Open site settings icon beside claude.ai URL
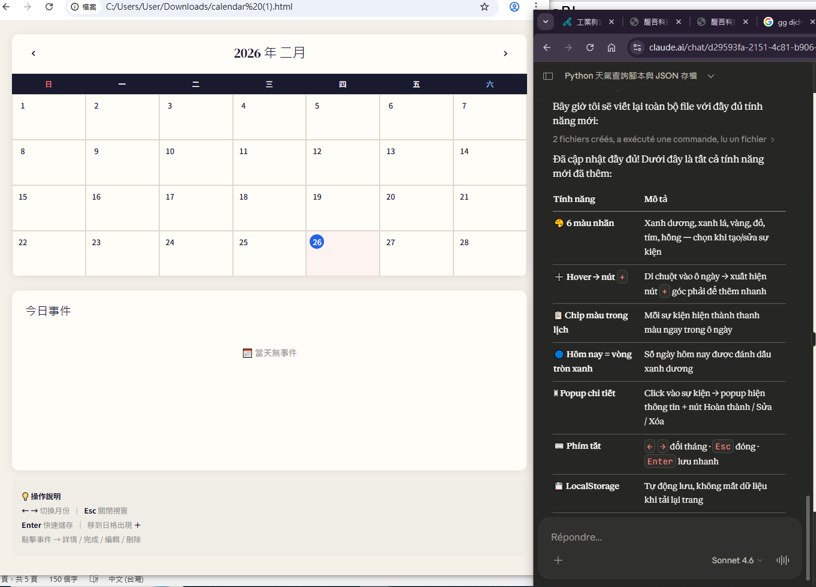The image size is (816, 587). (x=637, y=47)
